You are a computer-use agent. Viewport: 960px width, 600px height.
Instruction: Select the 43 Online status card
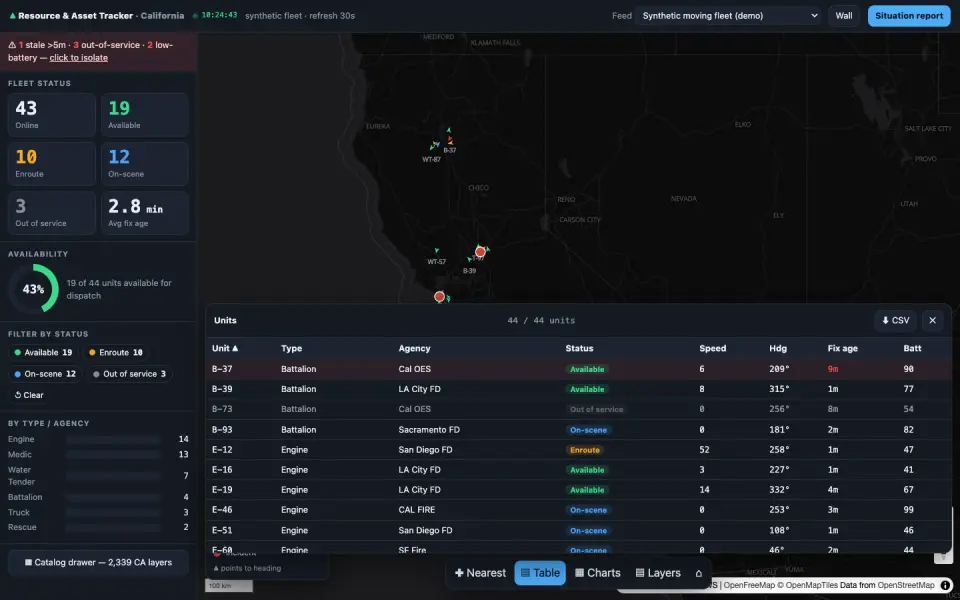[x=52, y=115]
